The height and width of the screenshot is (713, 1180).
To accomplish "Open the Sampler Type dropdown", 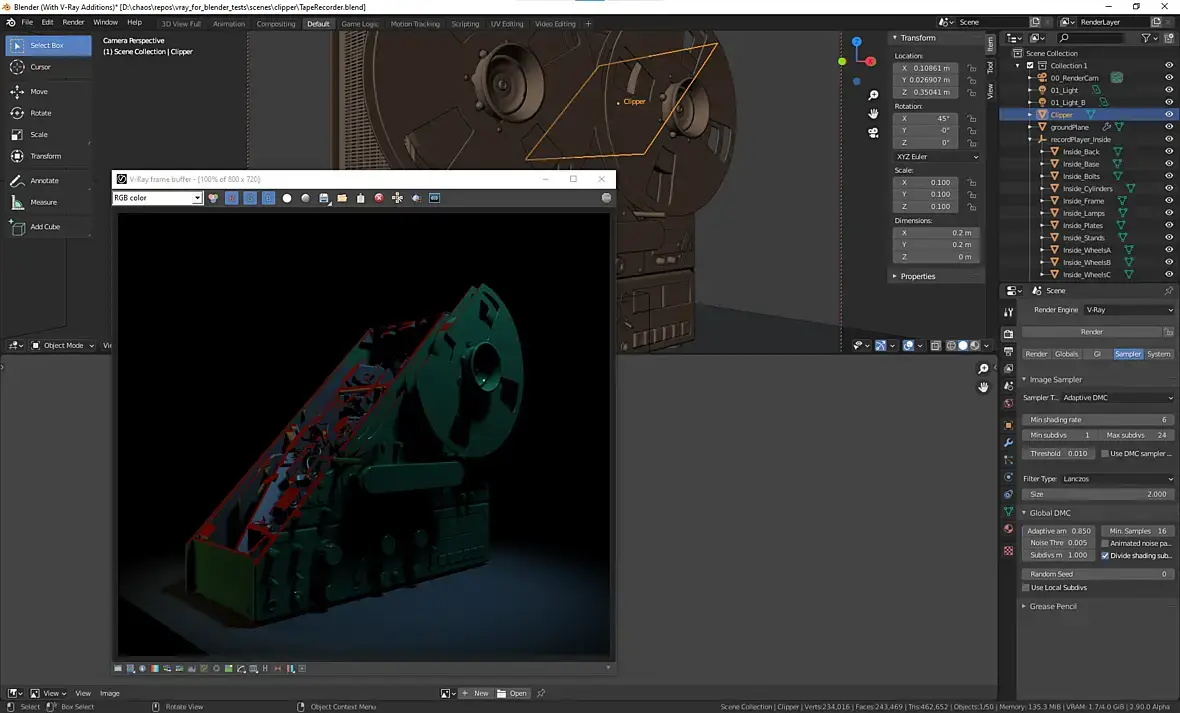I will click(1117, 398).
